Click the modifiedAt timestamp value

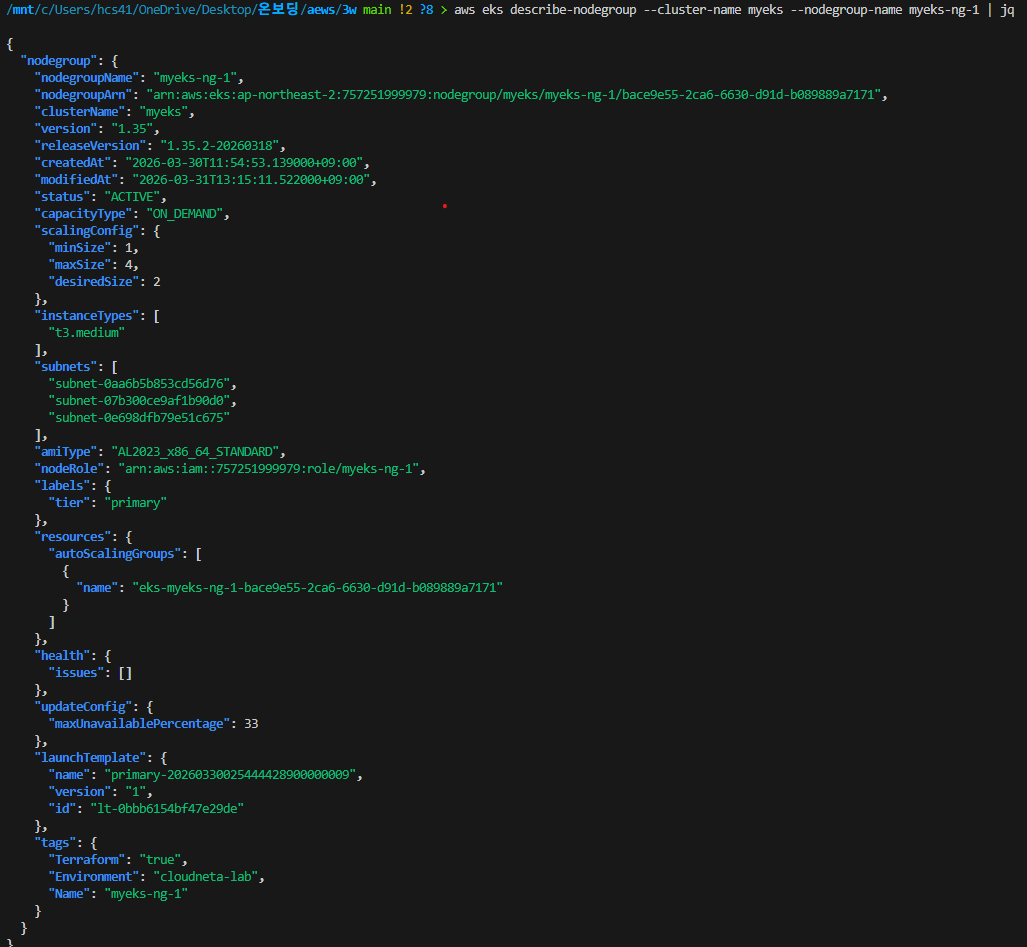point(254,179)
